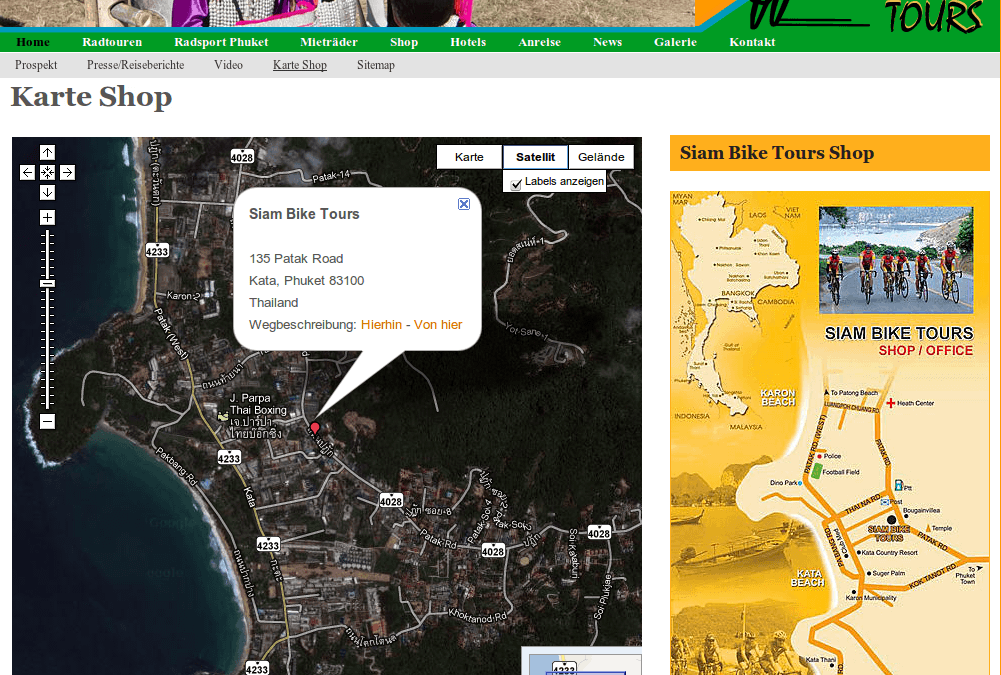The width and height of the screenshot is (1001, 675).
Task: Open the Video submenu link
Action: [x=229, y=65]
